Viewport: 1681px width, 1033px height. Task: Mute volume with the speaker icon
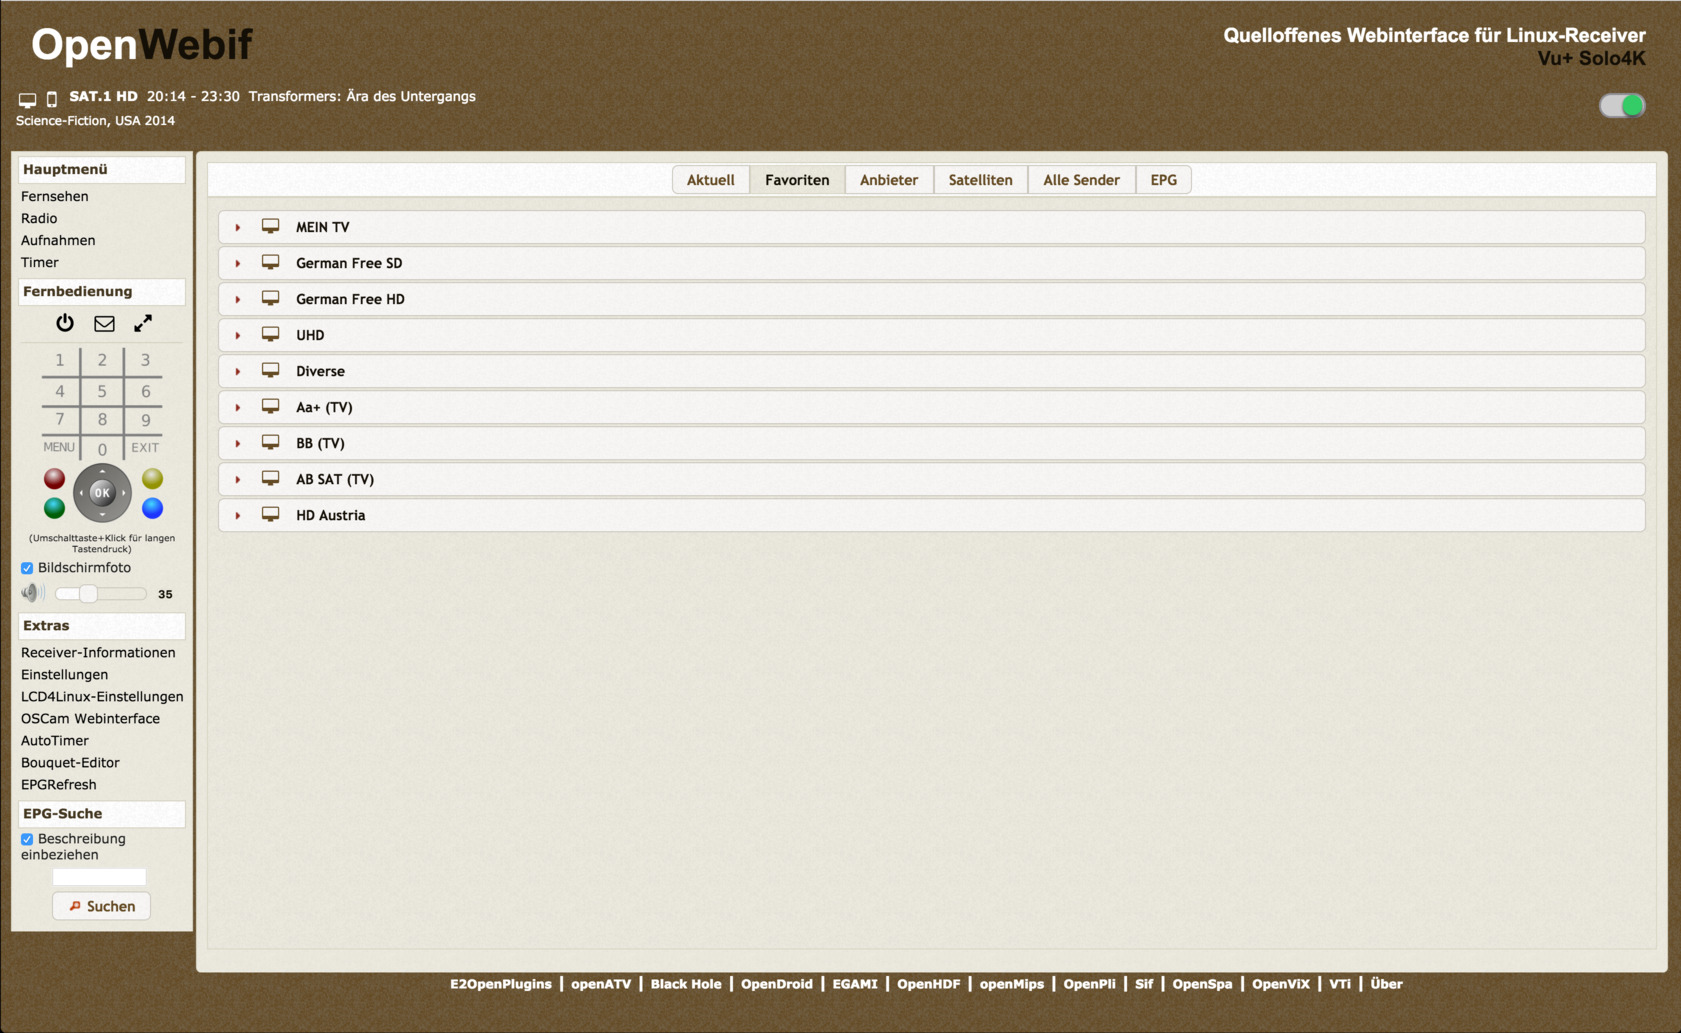(x=32, y=593)
